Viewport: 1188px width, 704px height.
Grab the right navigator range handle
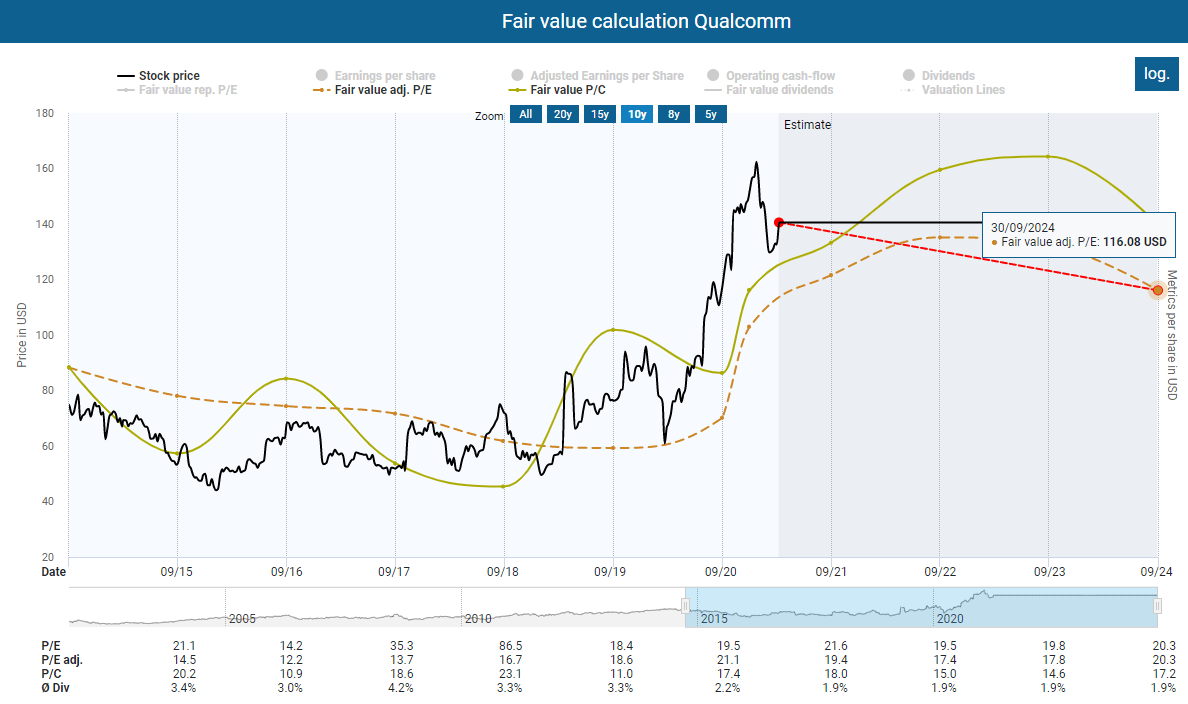1157,606
